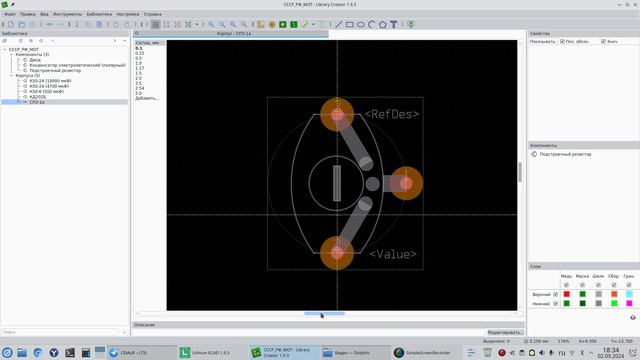
Task: Collapse the Компоненты tree node
Action: point(11,54)
